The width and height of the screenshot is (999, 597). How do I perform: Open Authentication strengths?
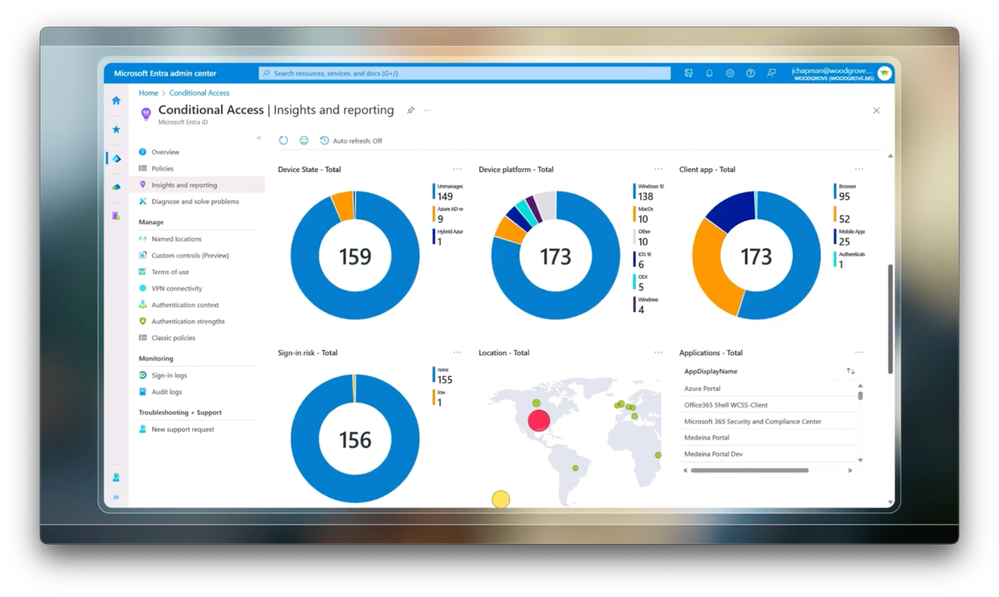pyautogui.click(x=188, y=322)
